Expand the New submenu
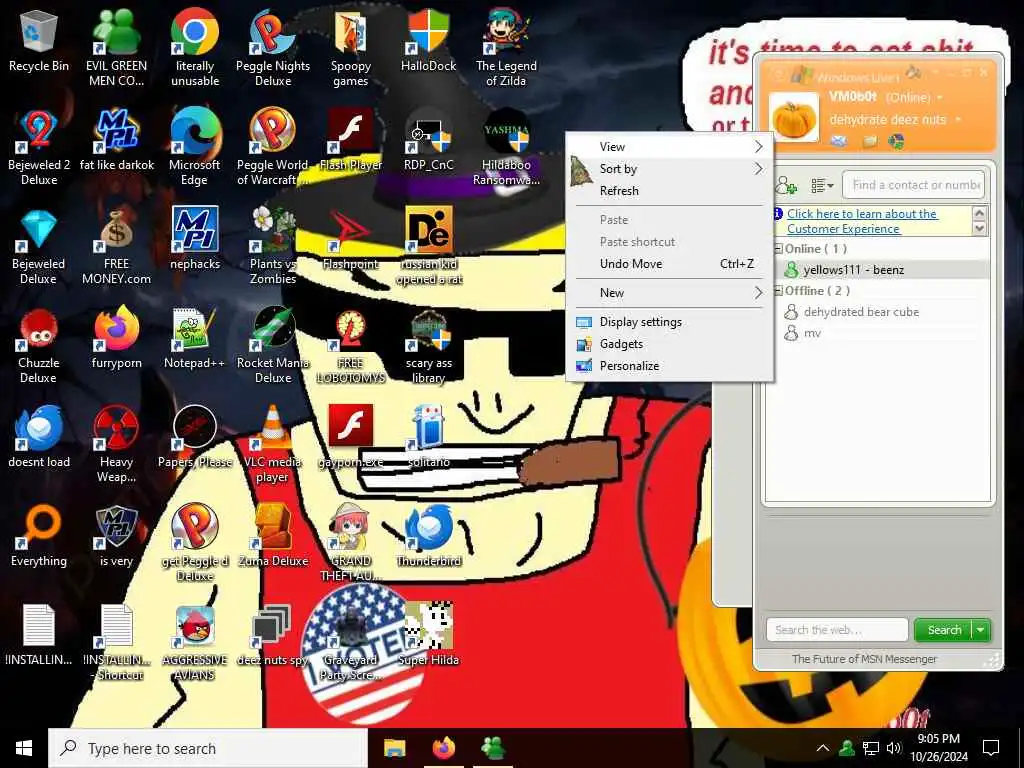Image resolution: width=1024 pixels, height=768 pixels. pos(669,293)
